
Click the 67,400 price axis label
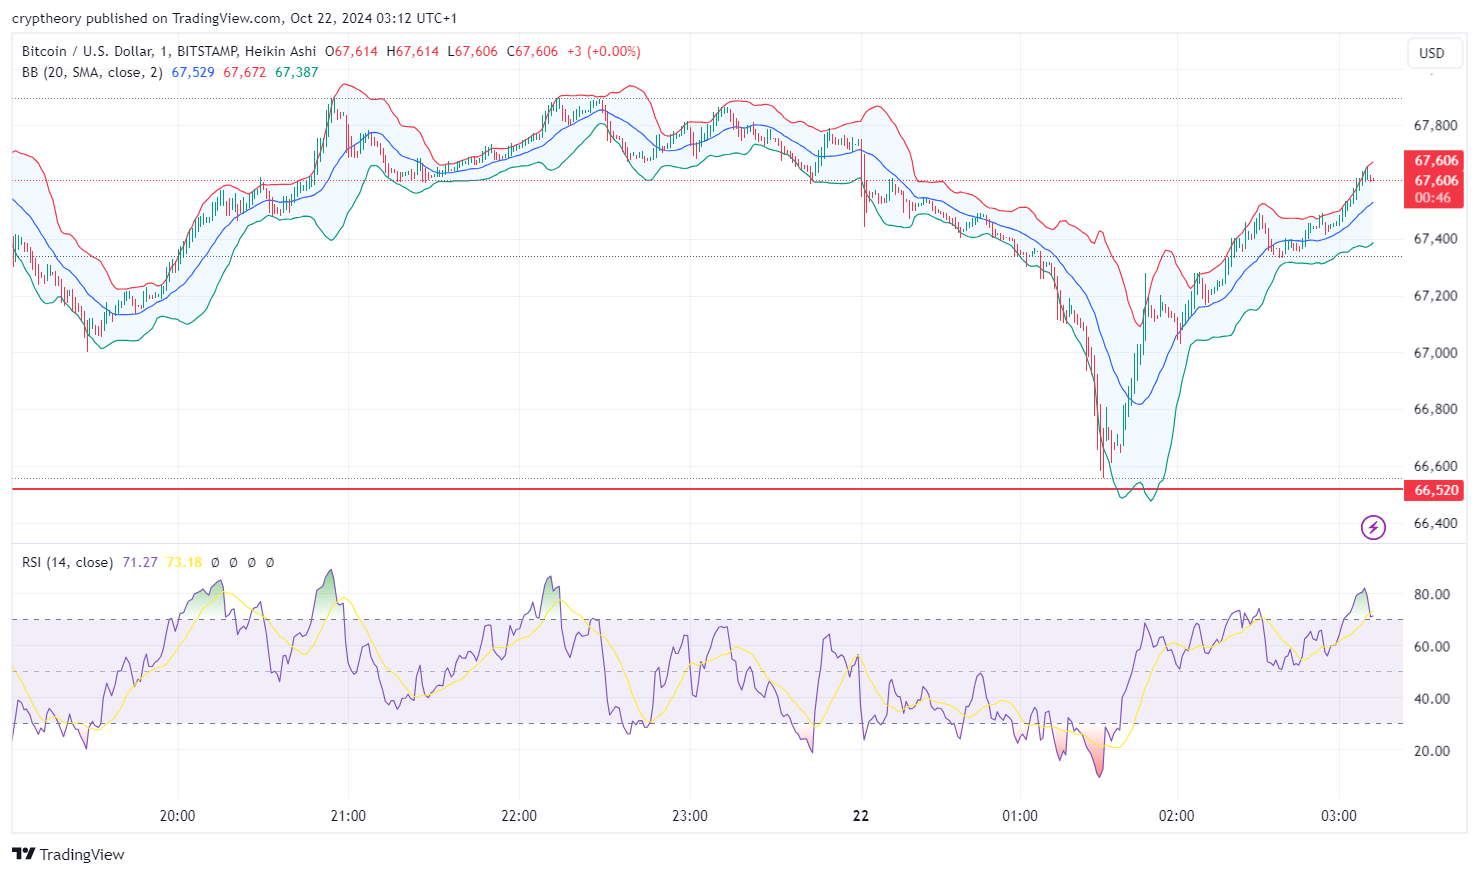point(1435,239)
